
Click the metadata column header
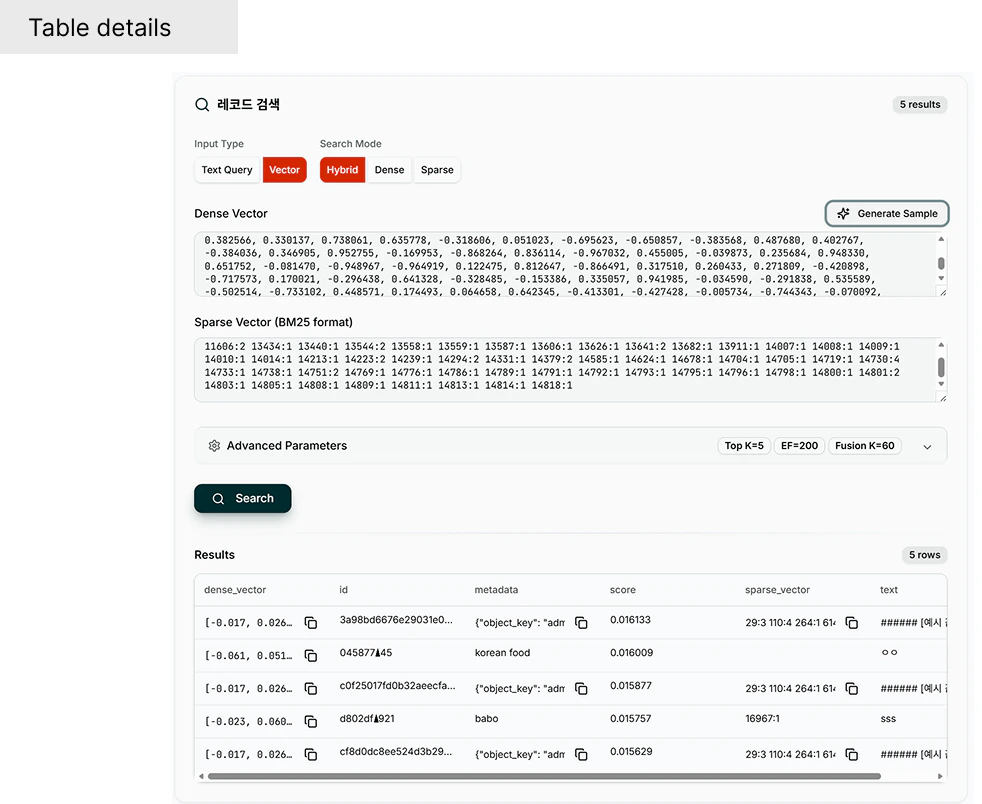pos(496,590)
